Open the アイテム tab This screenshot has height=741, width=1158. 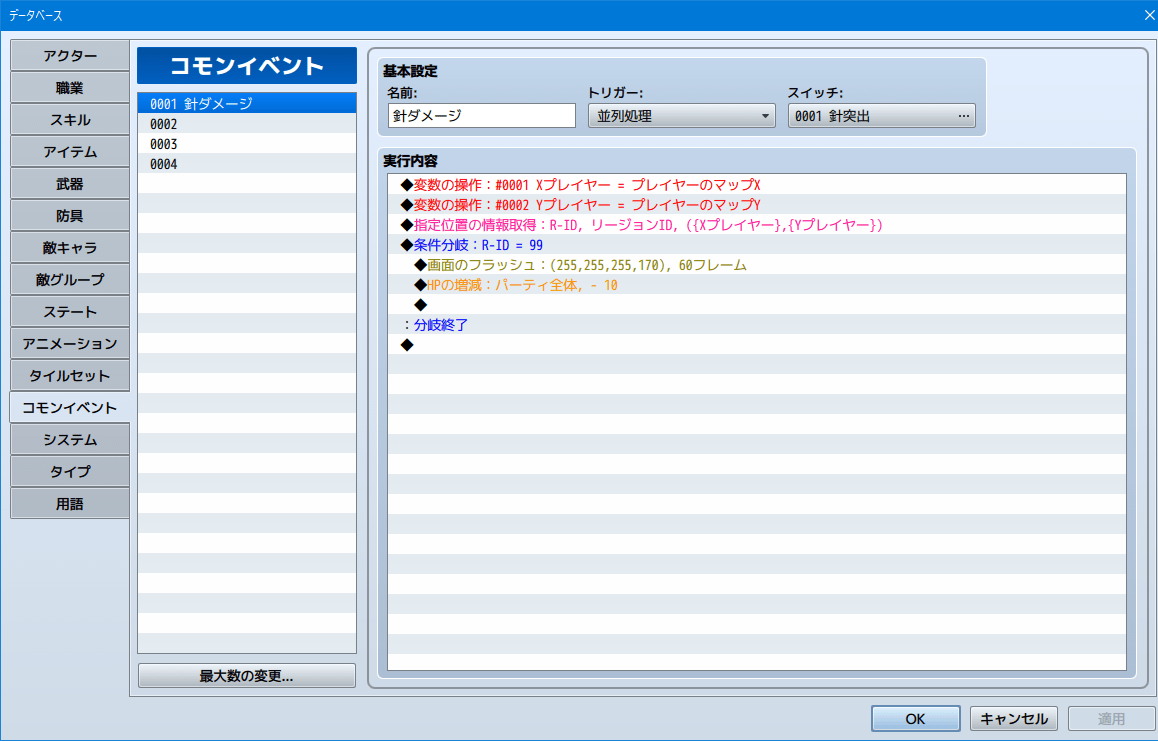(x=70, y=152)
